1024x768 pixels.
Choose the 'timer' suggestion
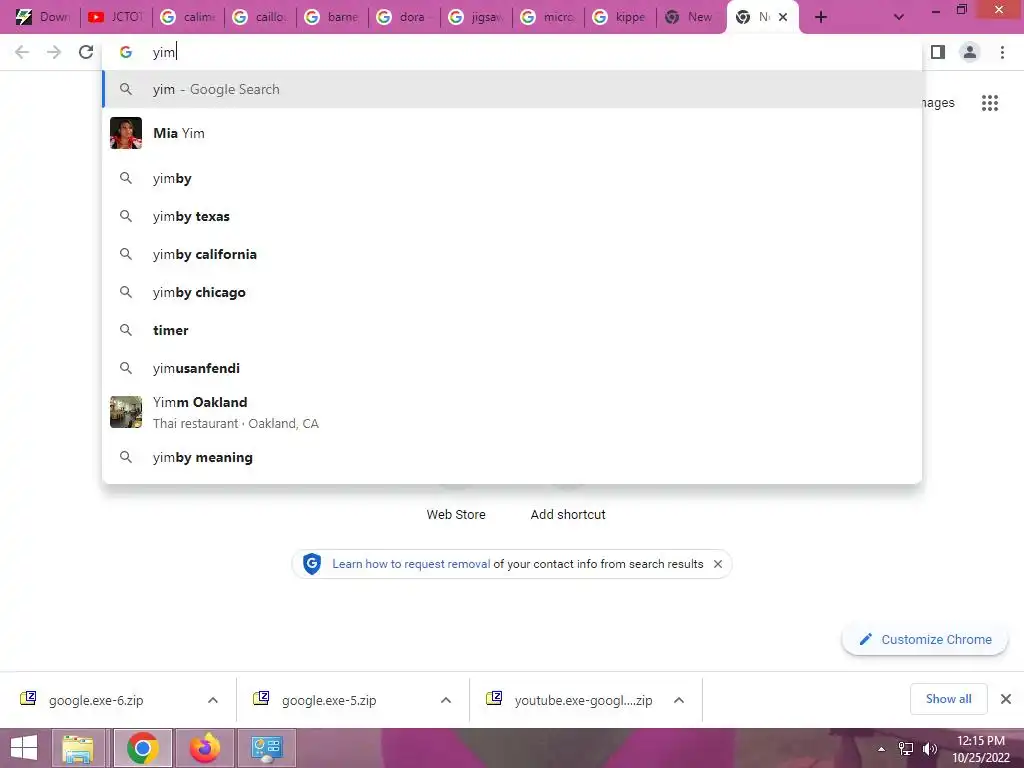512,330
